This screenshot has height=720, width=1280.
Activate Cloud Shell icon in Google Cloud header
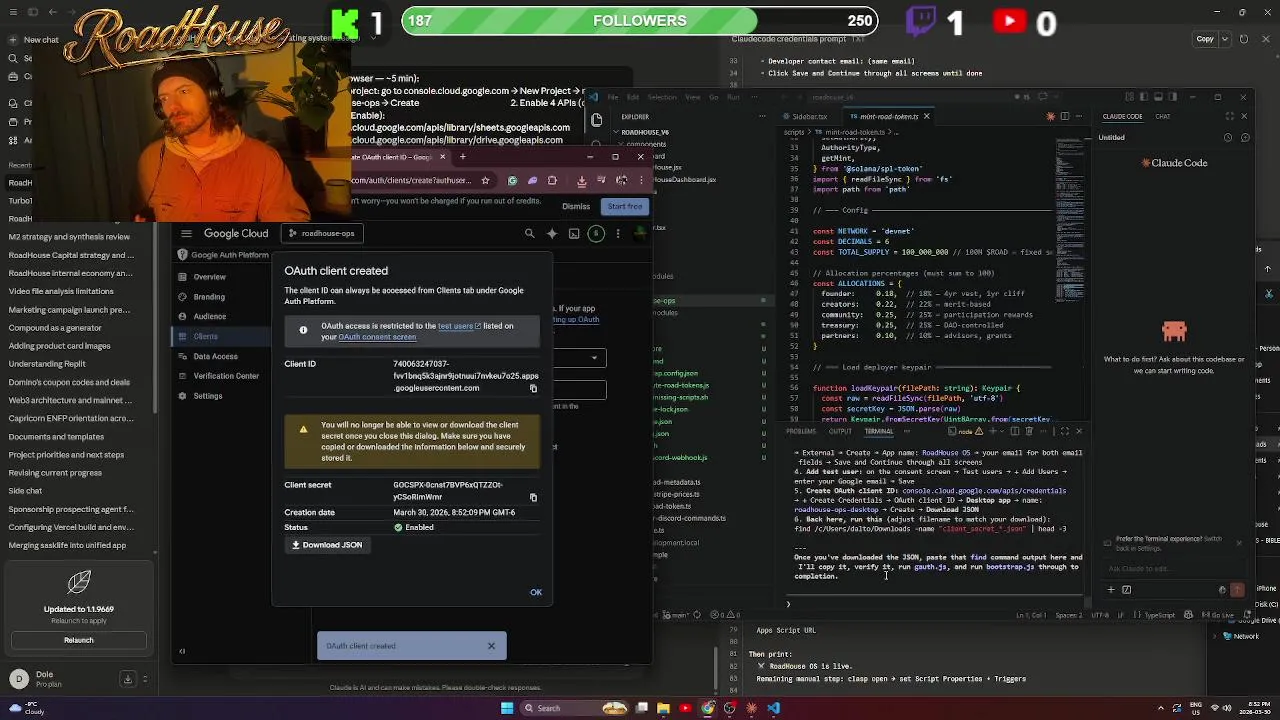[574, 233]
